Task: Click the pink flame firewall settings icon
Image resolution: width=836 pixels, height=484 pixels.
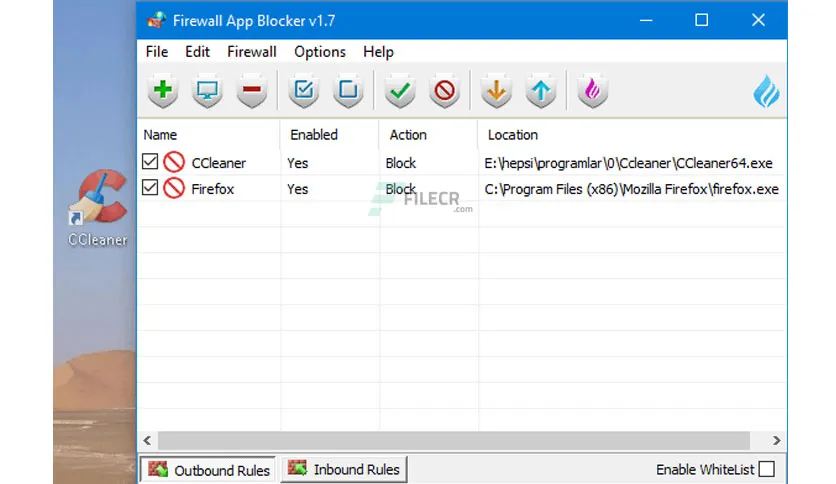Action: click(592, 90)
